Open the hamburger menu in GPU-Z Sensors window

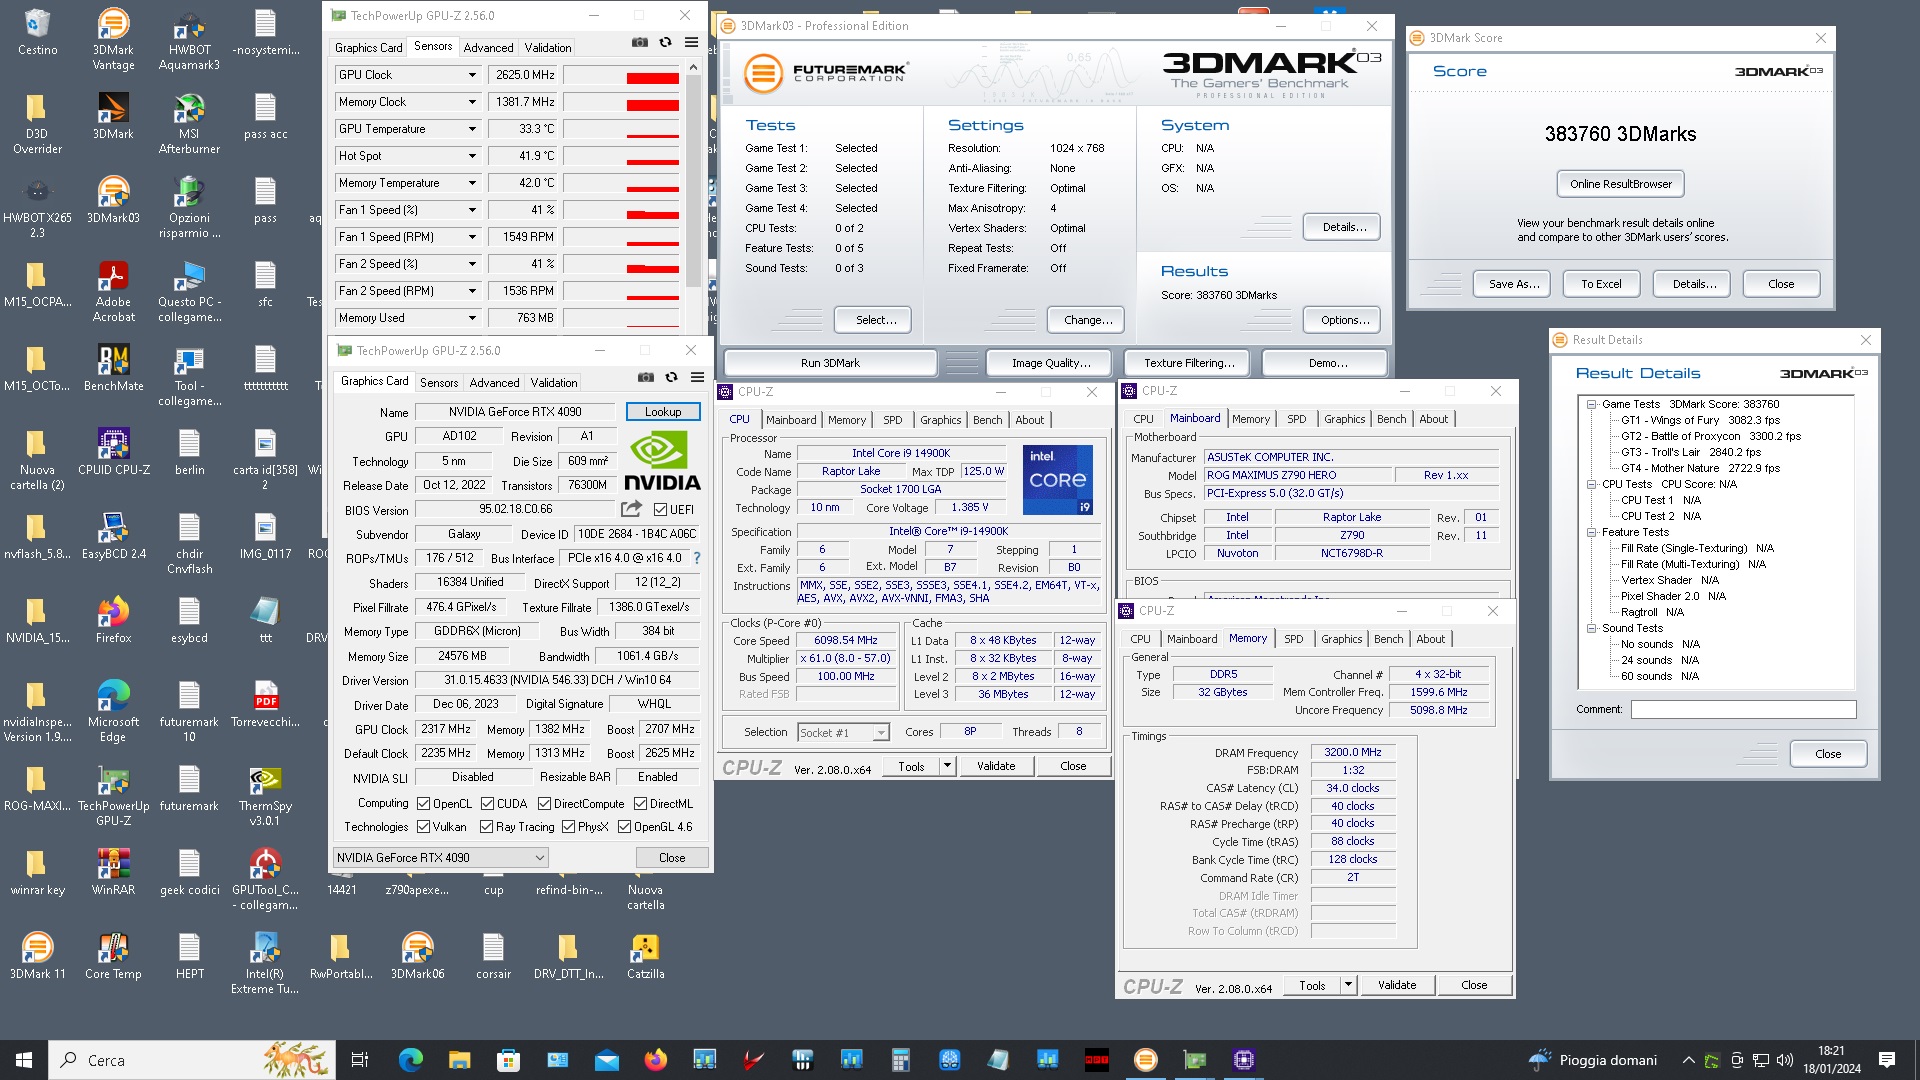pyautogui.click(x=691, y=42)
